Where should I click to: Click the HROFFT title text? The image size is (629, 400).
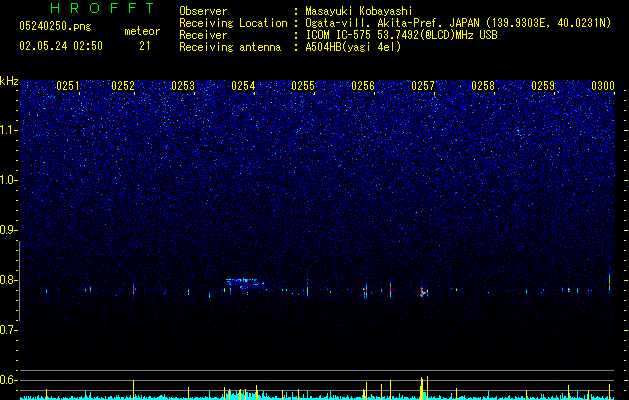103,8
